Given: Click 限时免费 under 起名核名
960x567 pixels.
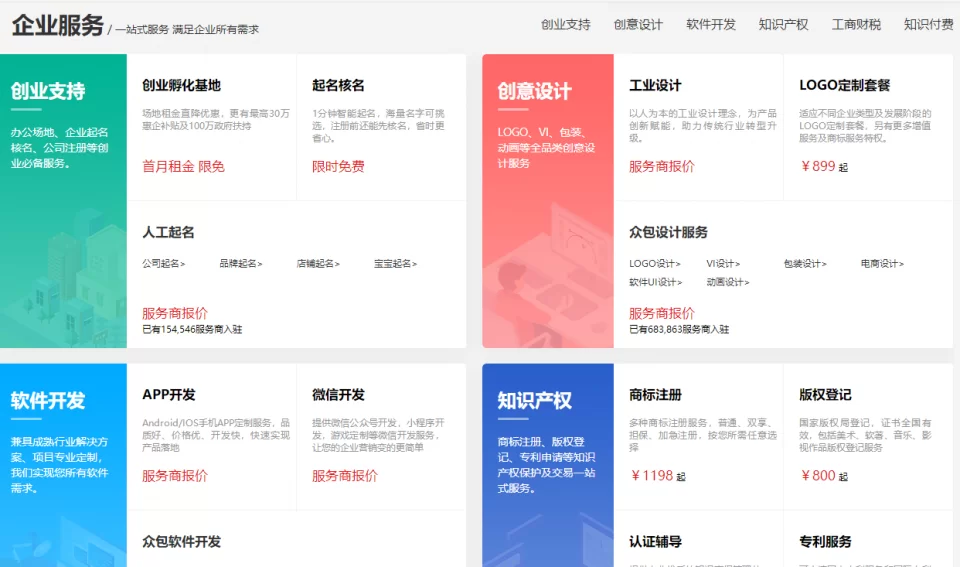Looking at the screenshot, I should (x=338, y=167).
